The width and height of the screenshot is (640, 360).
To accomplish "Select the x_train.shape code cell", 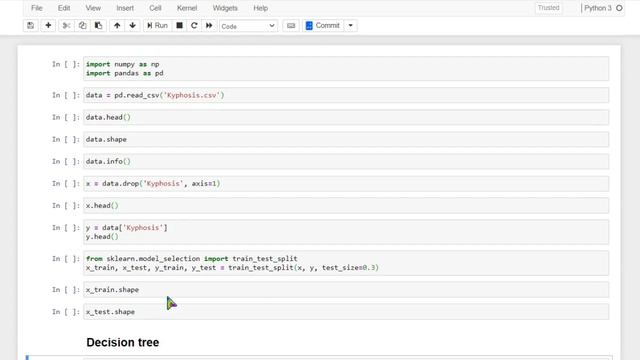I will (x=346, y=289).
